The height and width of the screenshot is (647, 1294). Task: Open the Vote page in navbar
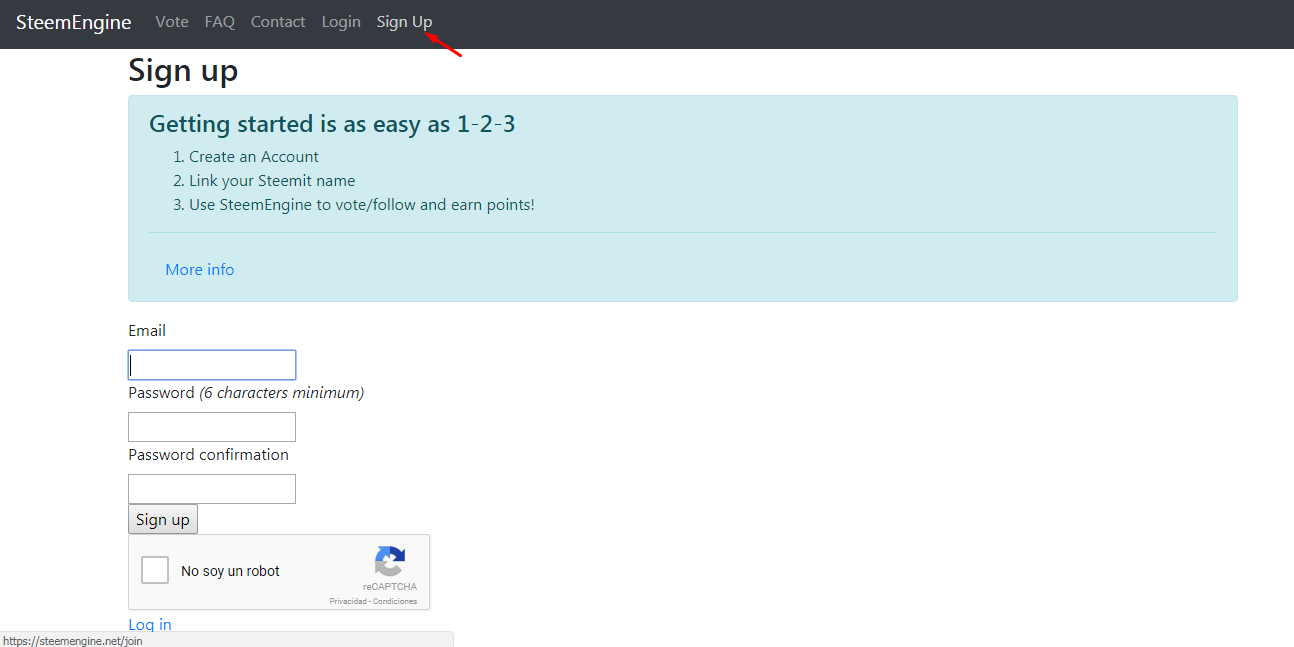coord(172,22)
